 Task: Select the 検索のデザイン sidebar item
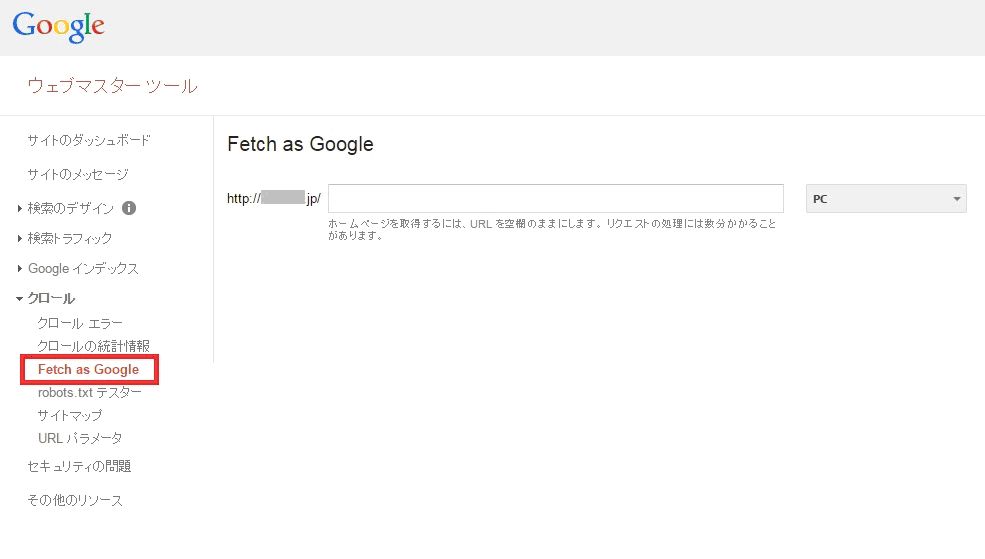pos(71,208)
